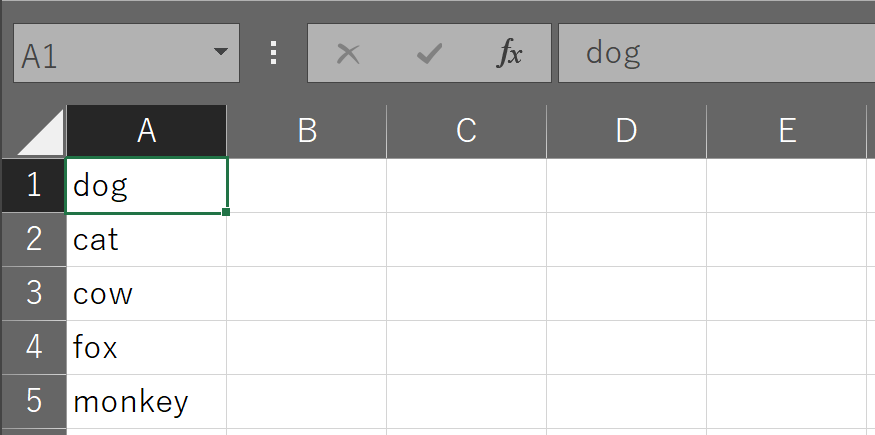Click the Enter checkmark icon in formula bar

[429, 54]
